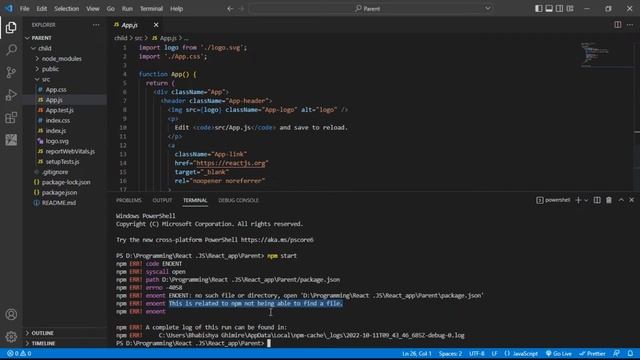Screen dimensions: 640x360
Task: Go to line via Ln 26, Col 1
Action: [x=416, y=353]
